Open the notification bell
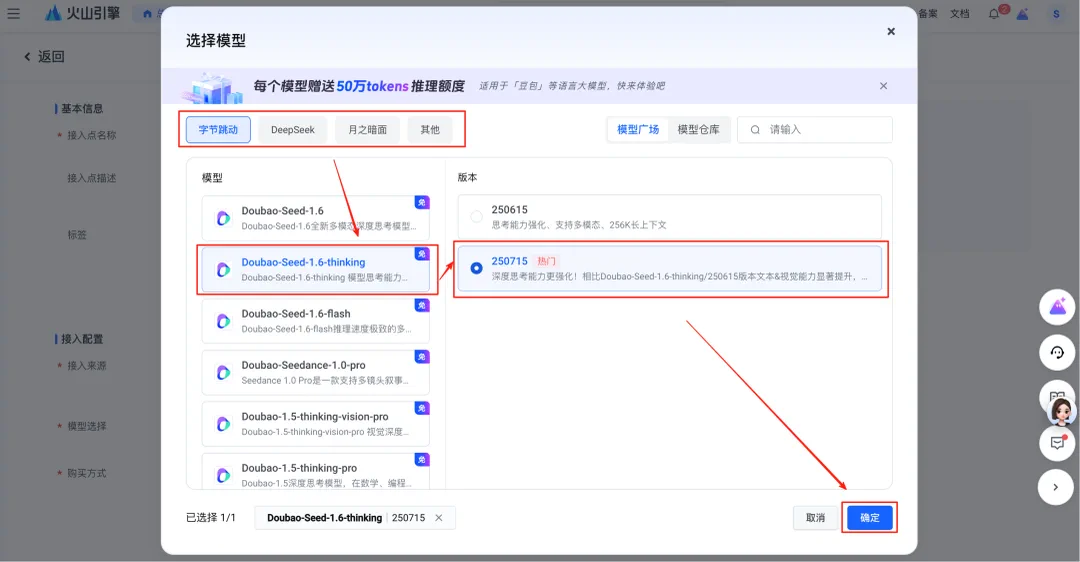 (x=994, y=14)
